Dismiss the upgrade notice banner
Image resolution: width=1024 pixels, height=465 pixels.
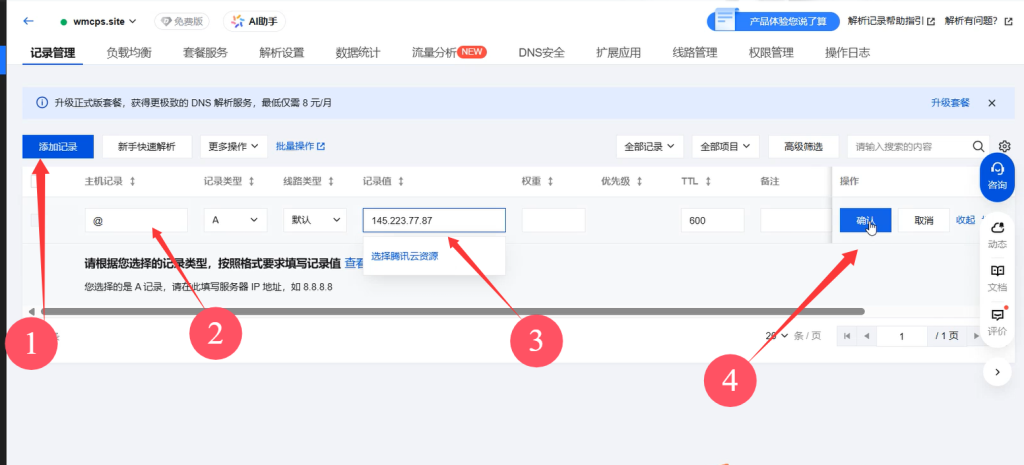[992, 103]
